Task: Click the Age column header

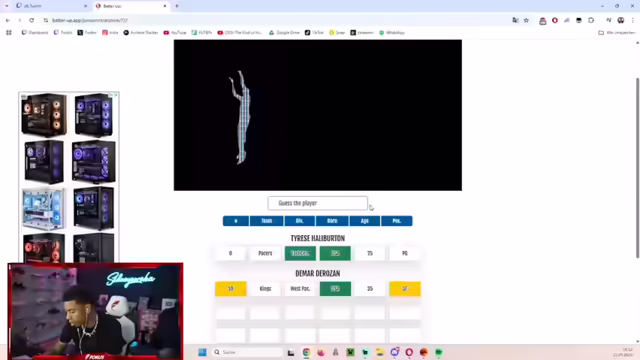Action: 364,221
